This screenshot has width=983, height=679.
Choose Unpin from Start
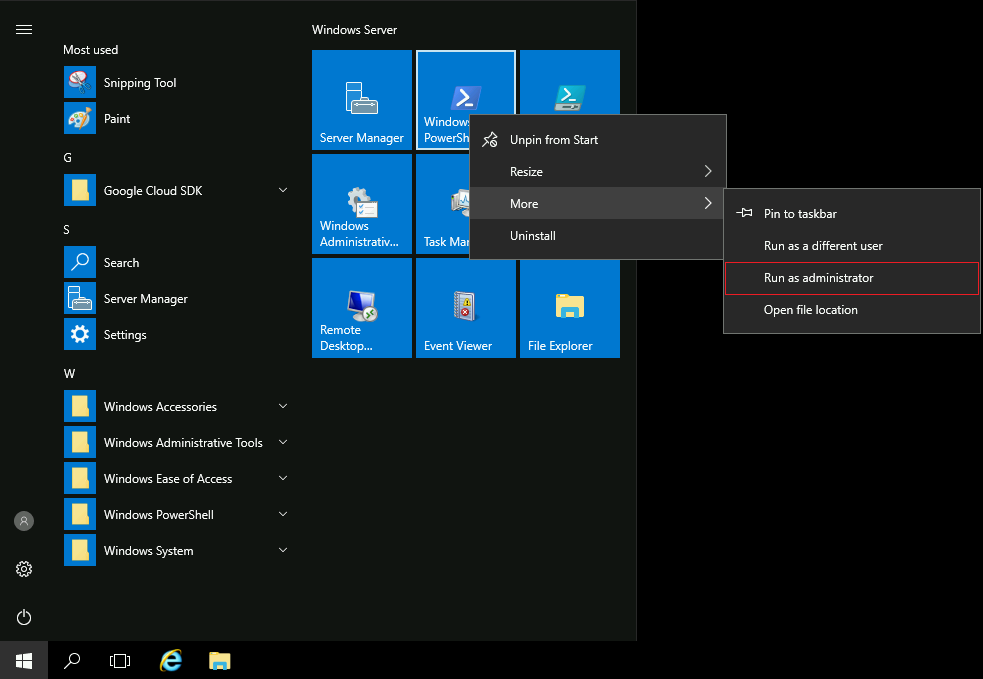click(x=552, y=139)
